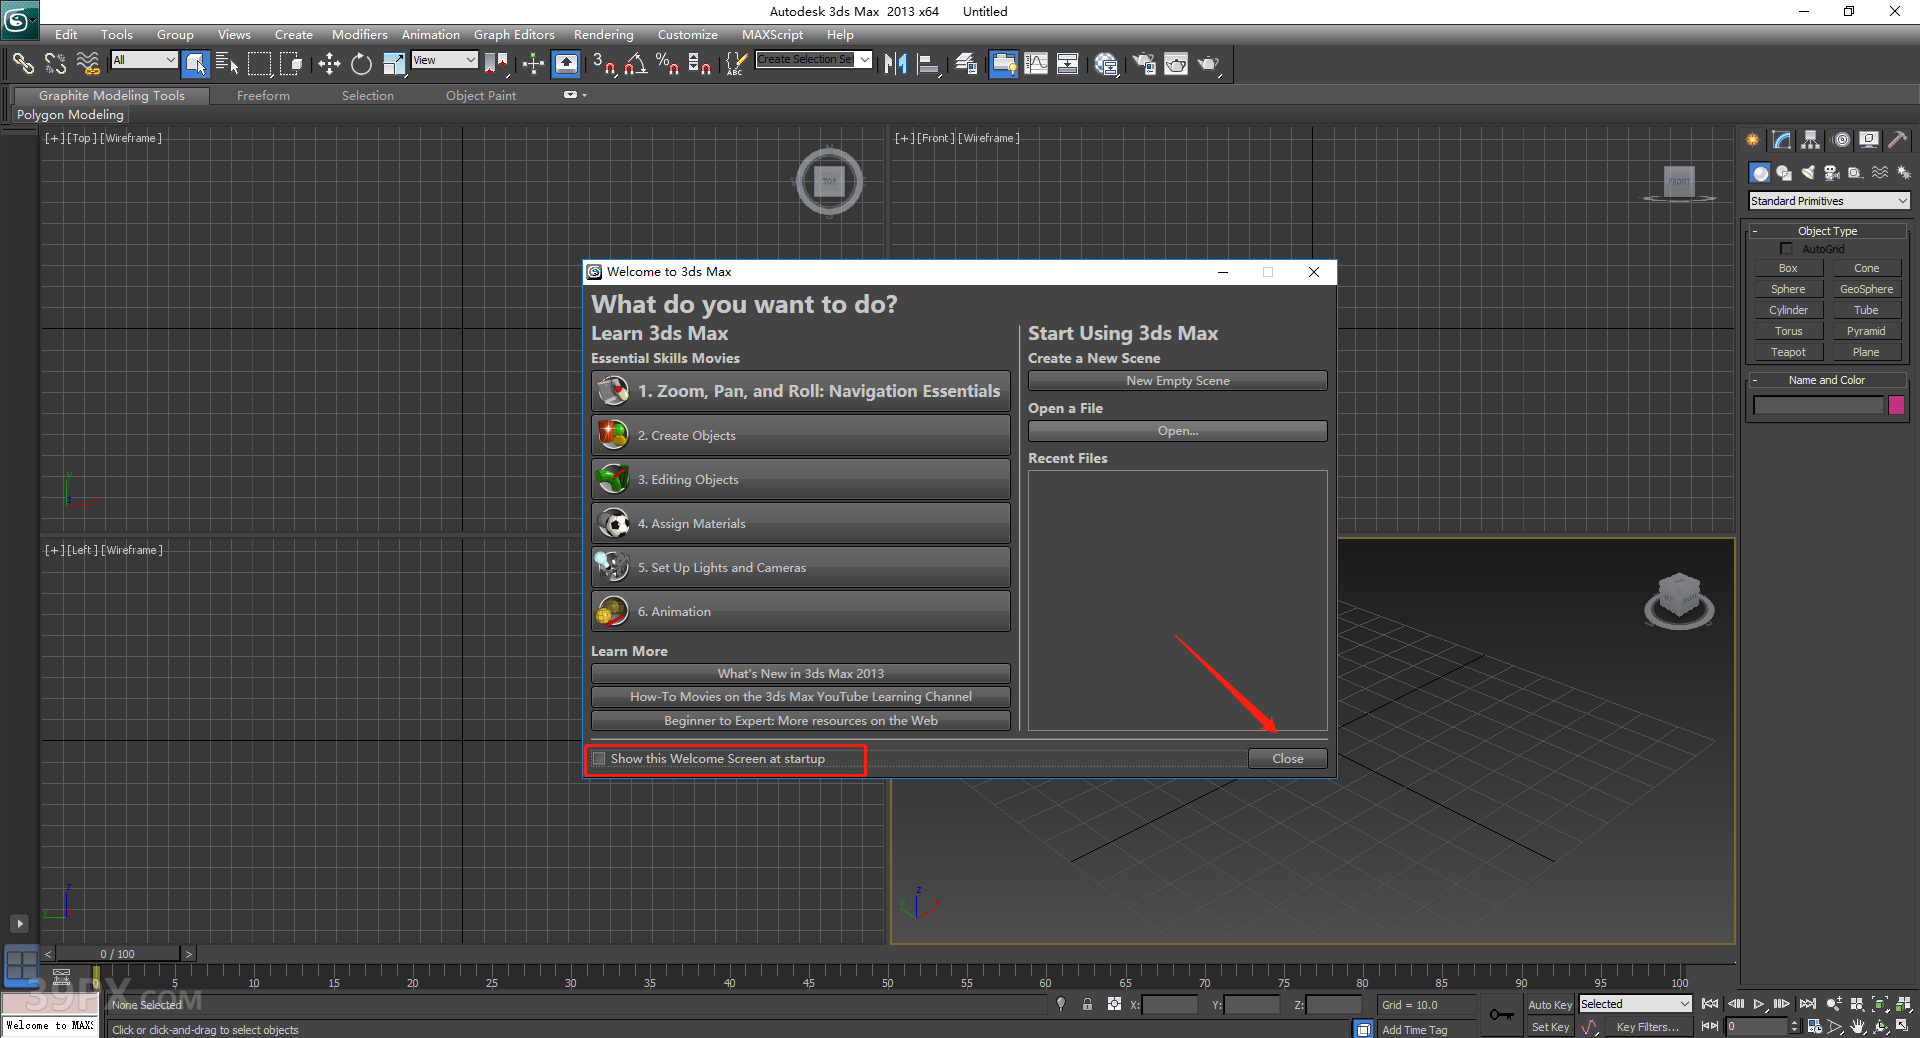
Task: Open the reference coordinate system View dropdown
Action: [445, 60]
